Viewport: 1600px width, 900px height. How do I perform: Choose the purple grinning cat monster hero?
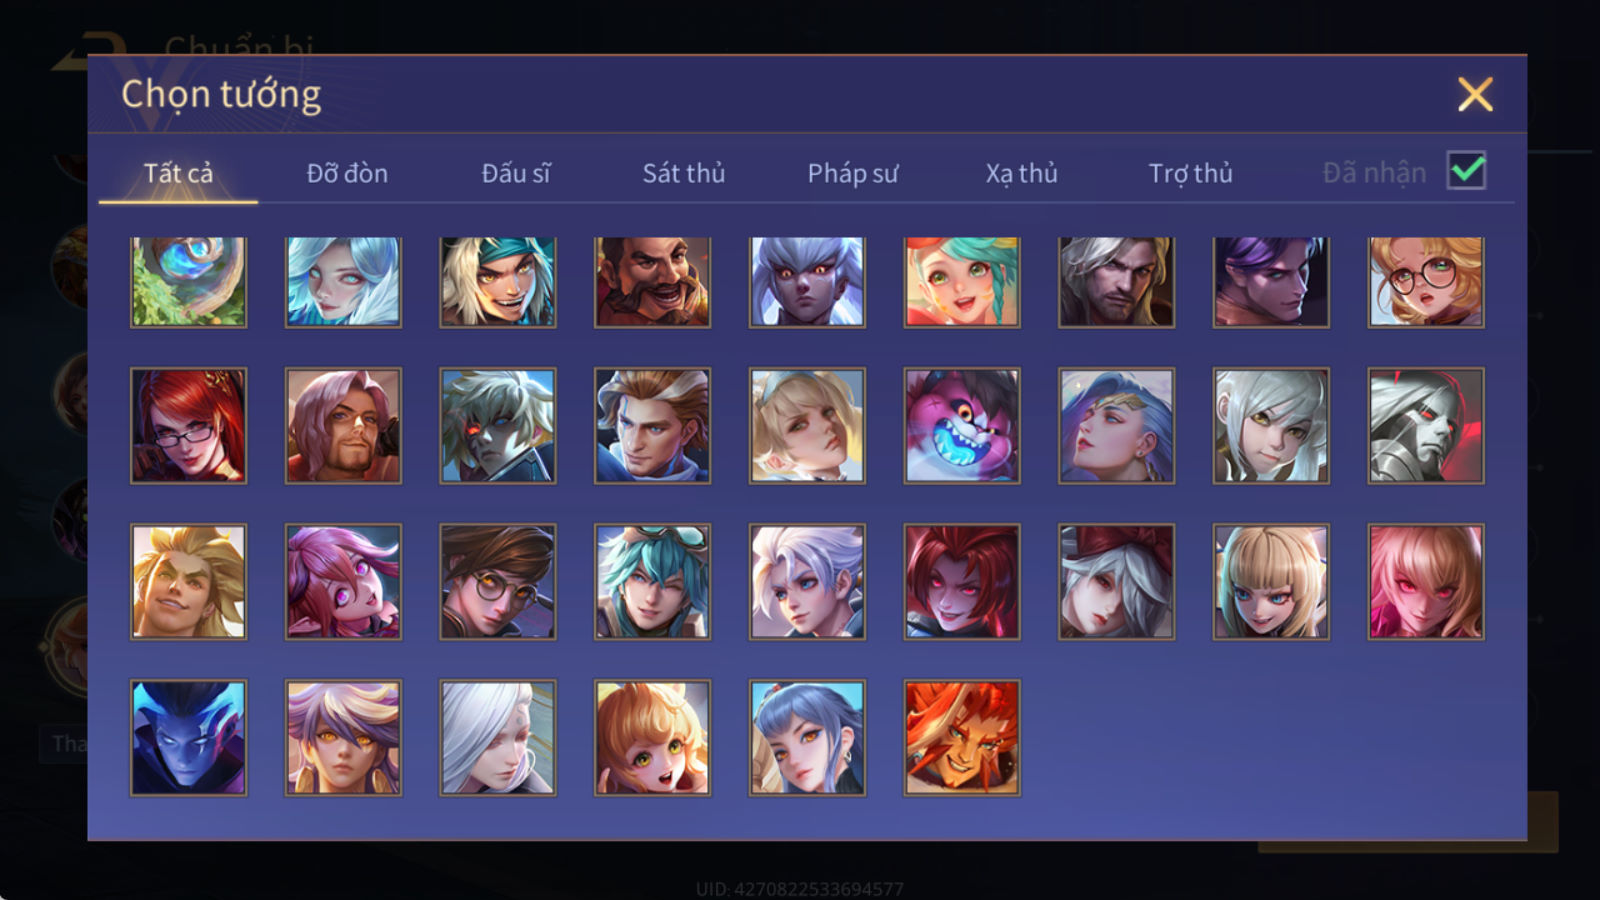tap(962, 426)
